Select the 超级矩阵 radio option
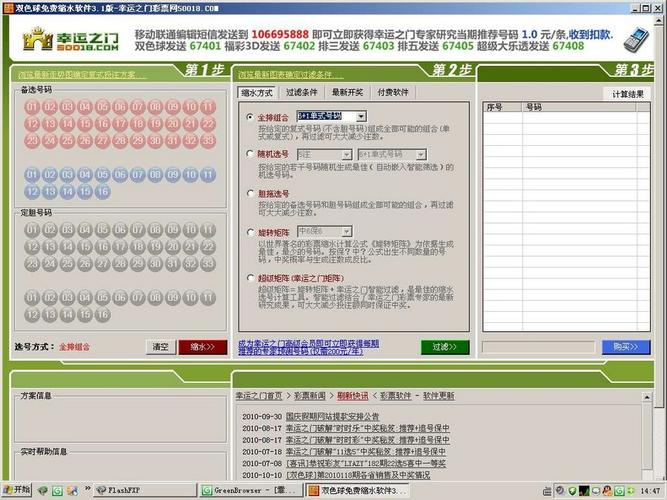Screen dimensions: 667x500 pos(250,278)
